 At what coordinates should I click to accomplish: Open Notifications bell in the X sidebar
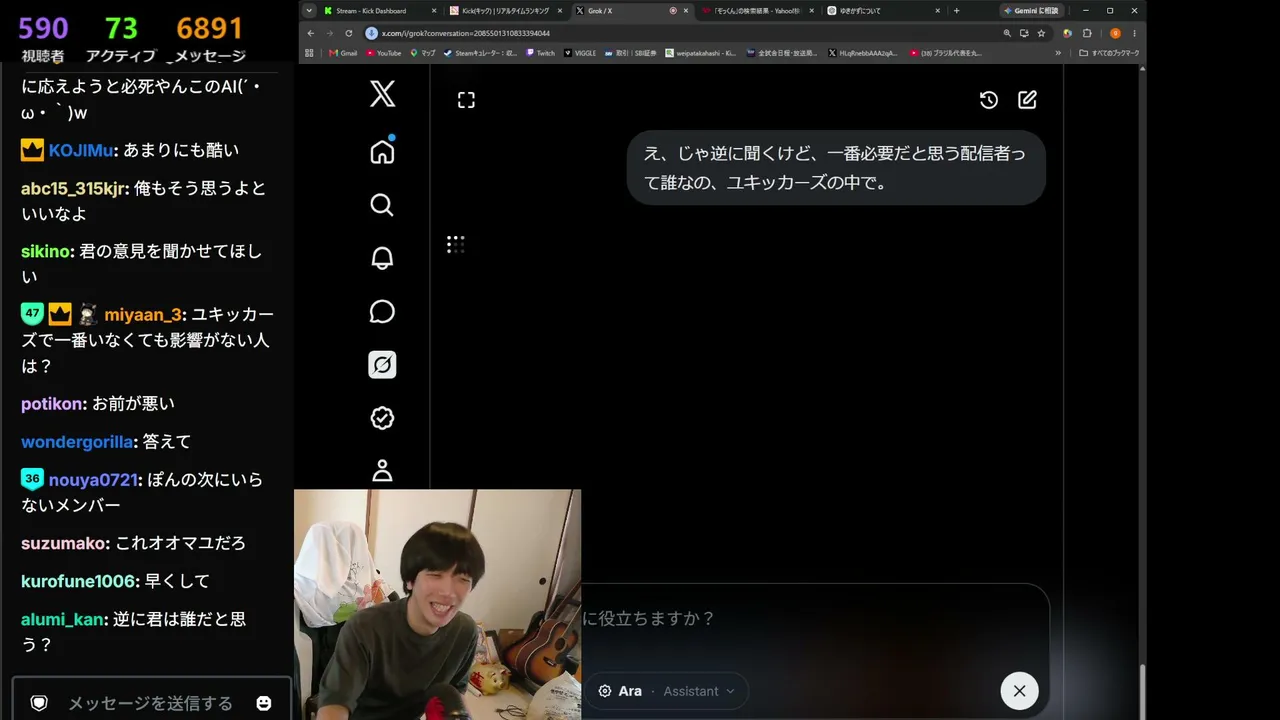coord(382,258)
